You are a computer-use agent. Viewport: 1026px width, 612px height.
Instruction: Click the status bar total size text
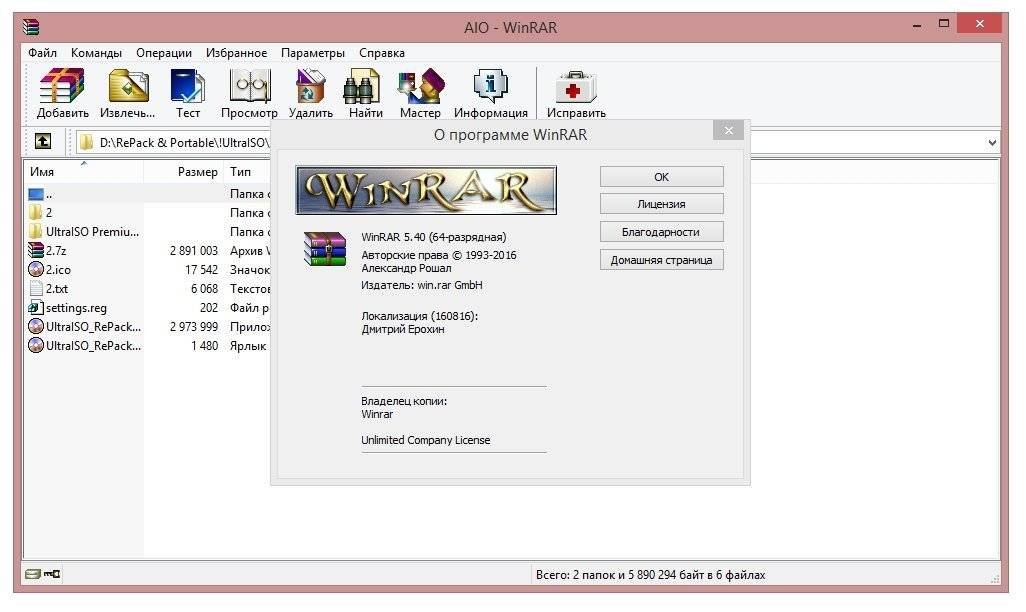650,575
